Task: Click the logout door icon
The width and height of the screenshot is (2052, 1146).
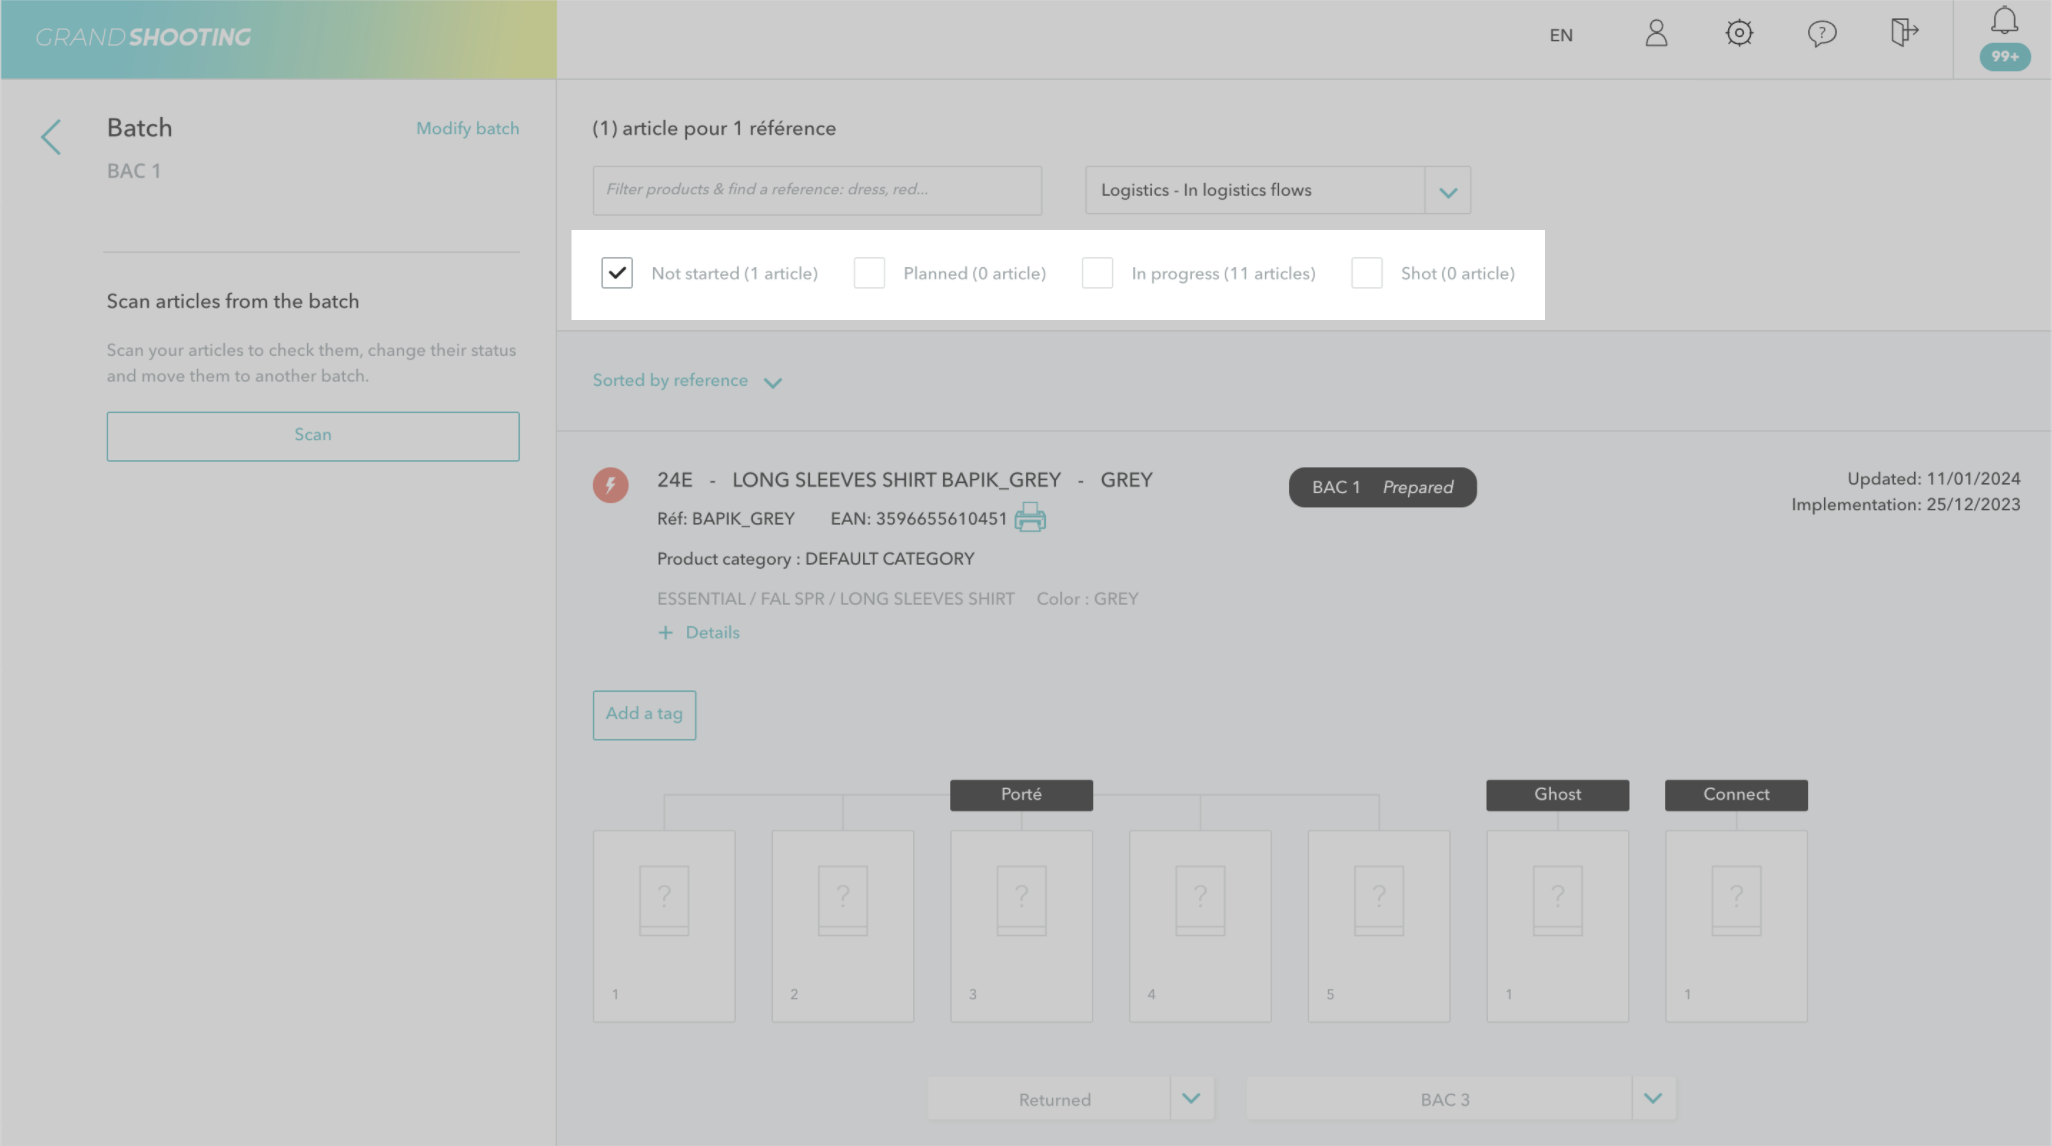Action: (x=1904, y=33)
